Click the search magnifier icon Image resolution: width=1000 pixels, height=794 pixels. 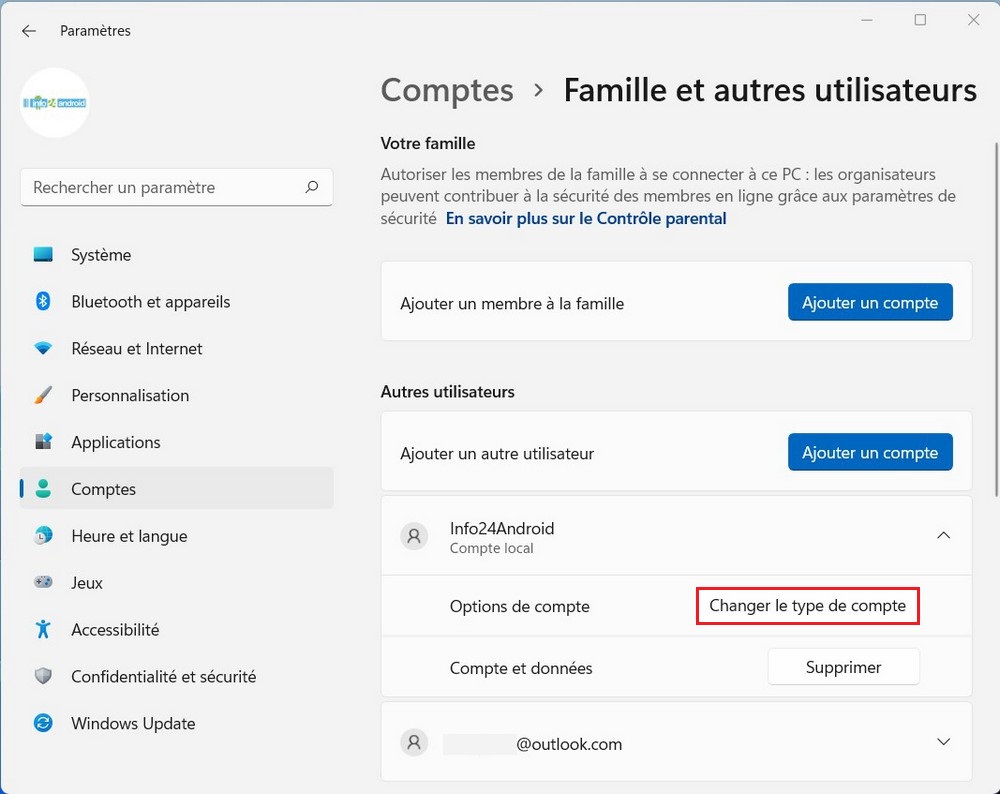point(312,187)
